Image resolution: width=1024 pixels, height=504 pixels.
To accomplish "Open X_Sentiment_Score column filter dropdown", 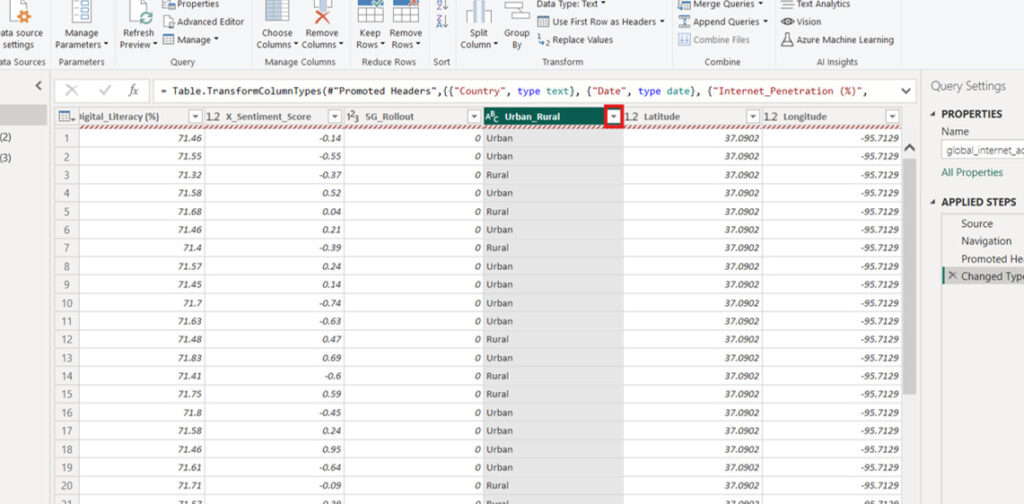I will pos(334,116).
